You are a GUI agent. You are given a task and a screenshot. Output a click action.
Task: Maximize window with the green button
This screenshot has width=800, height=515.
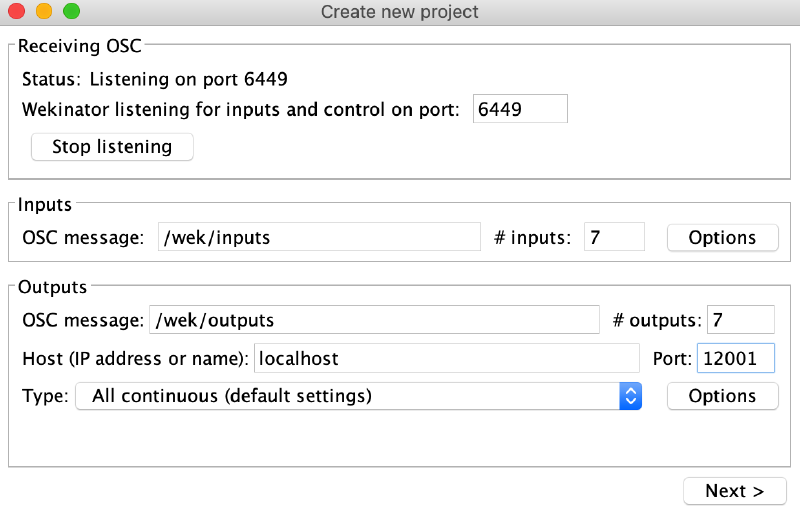(71, 12)
